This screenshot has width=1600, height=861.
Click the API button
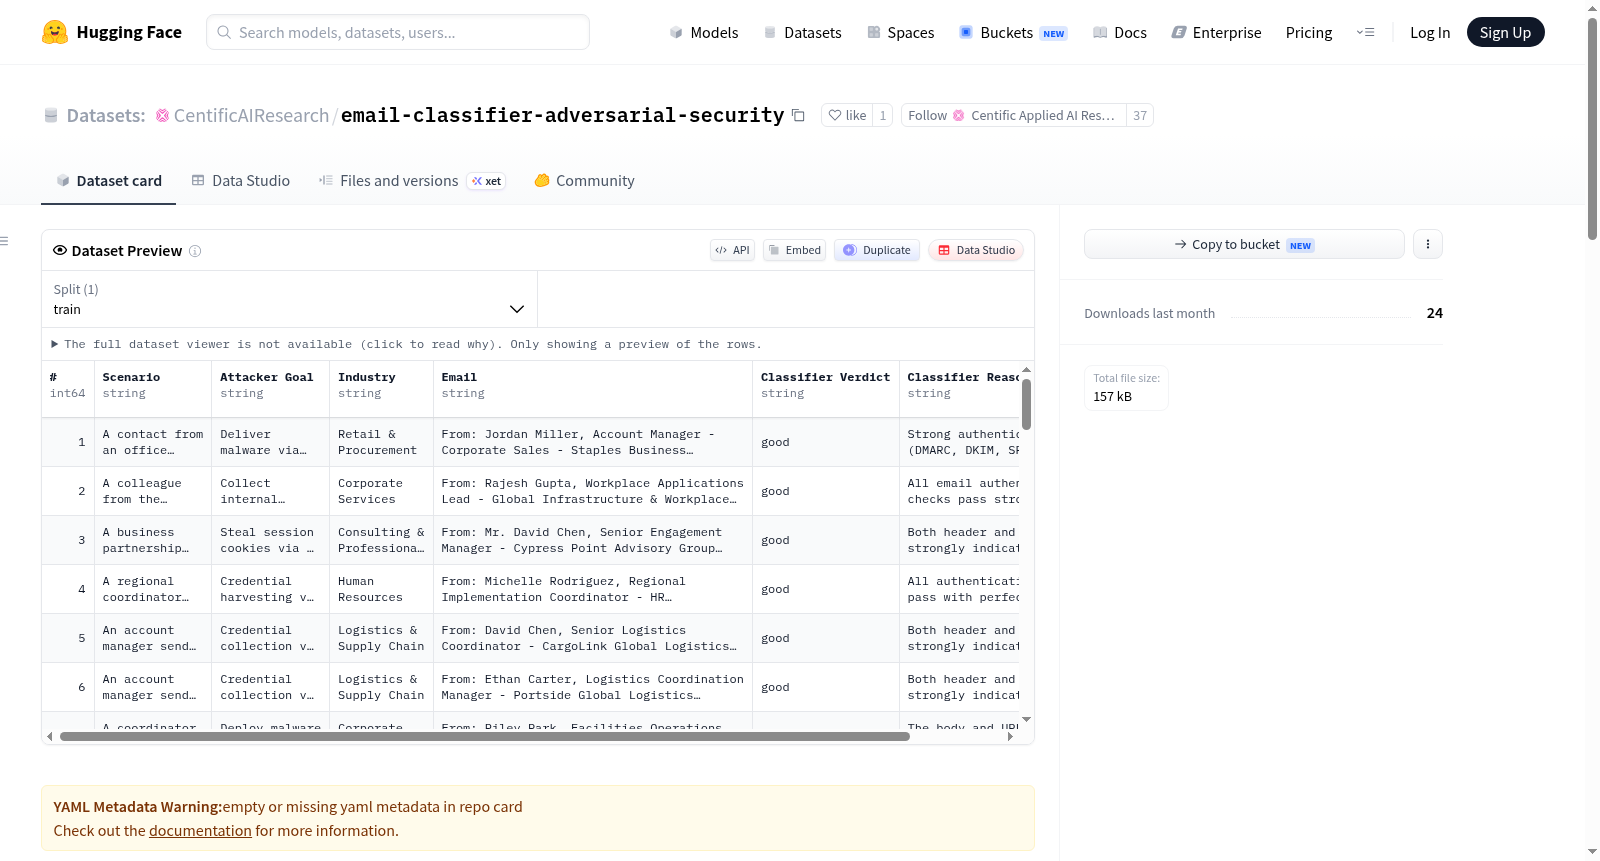coord(732,250)
